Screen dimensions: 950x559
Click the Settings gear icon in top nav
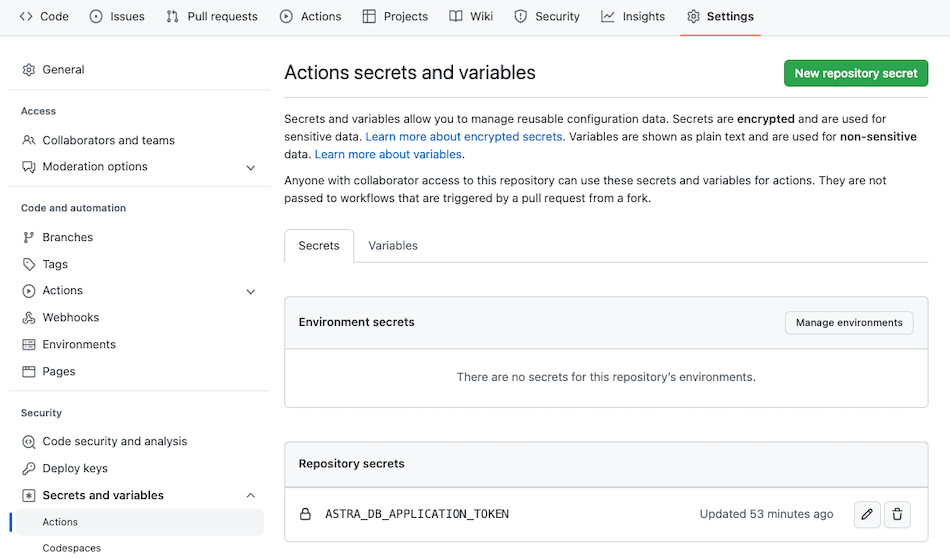click(694, 16)
